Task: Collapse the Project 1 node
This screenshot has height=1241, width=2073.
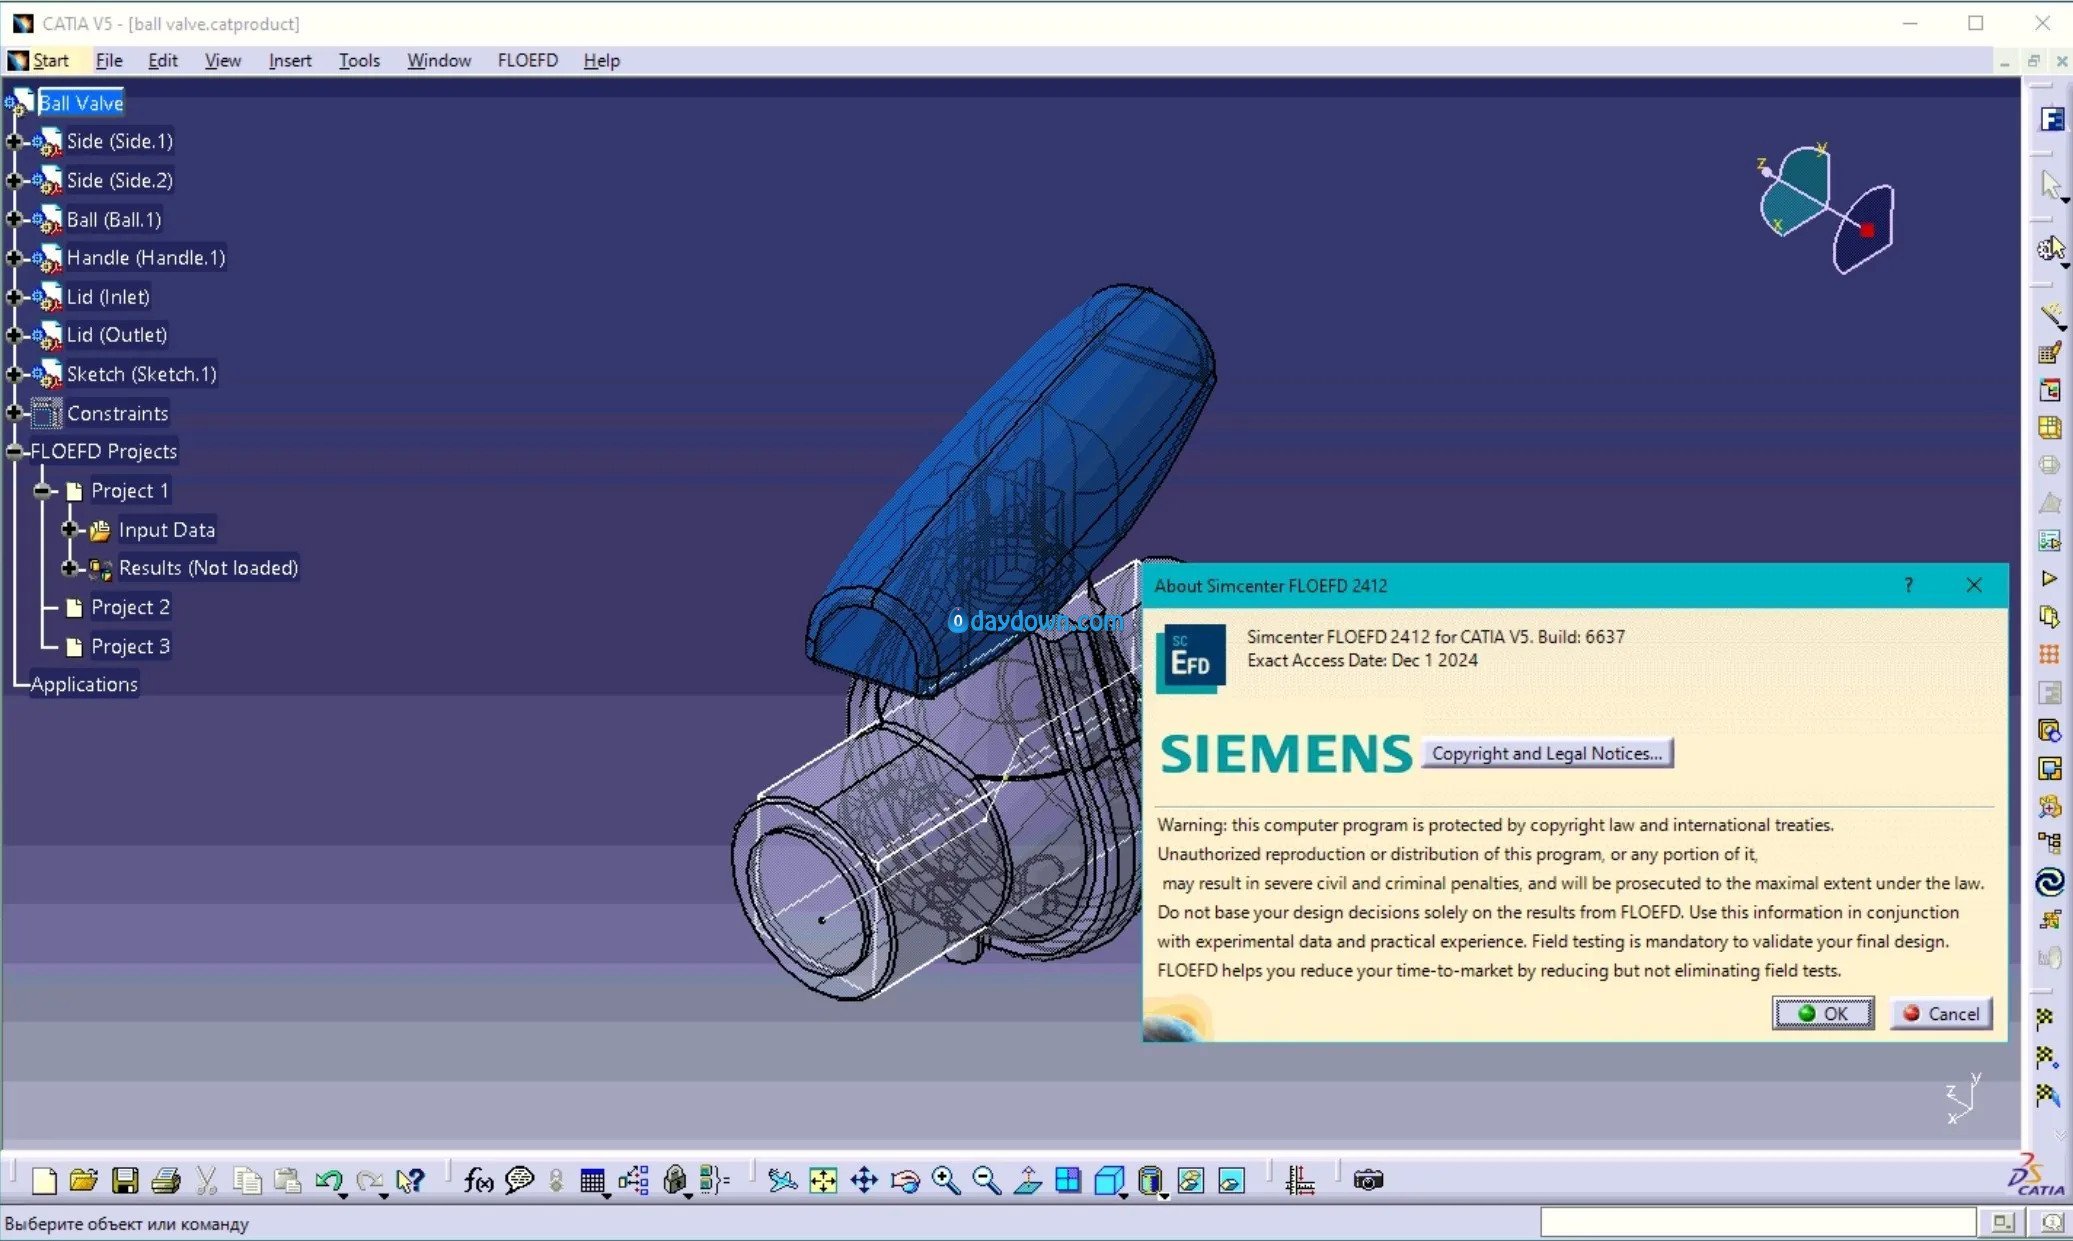Action: click(x=42, y=491)
